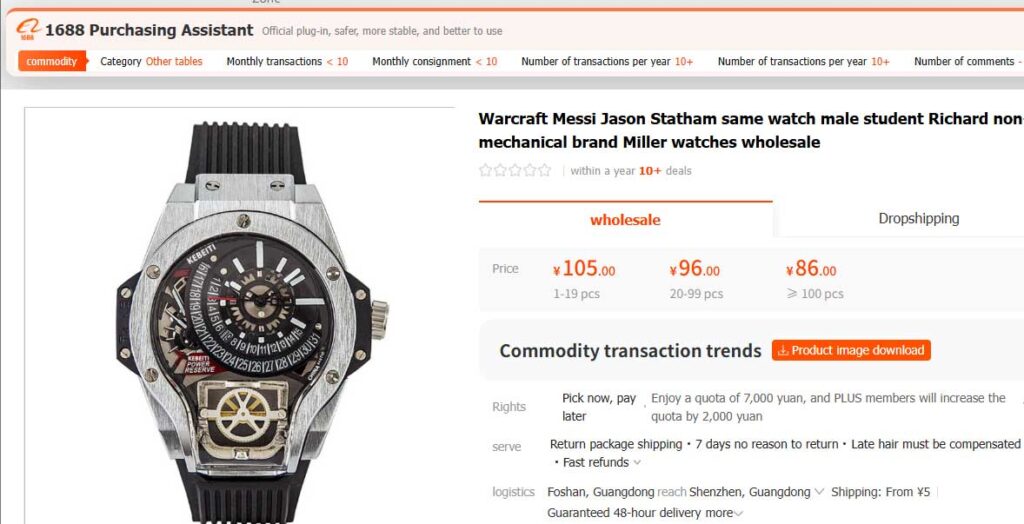The image size is (1024, 524).
Task: Click the Product image download button
Action: coord(851,351)
